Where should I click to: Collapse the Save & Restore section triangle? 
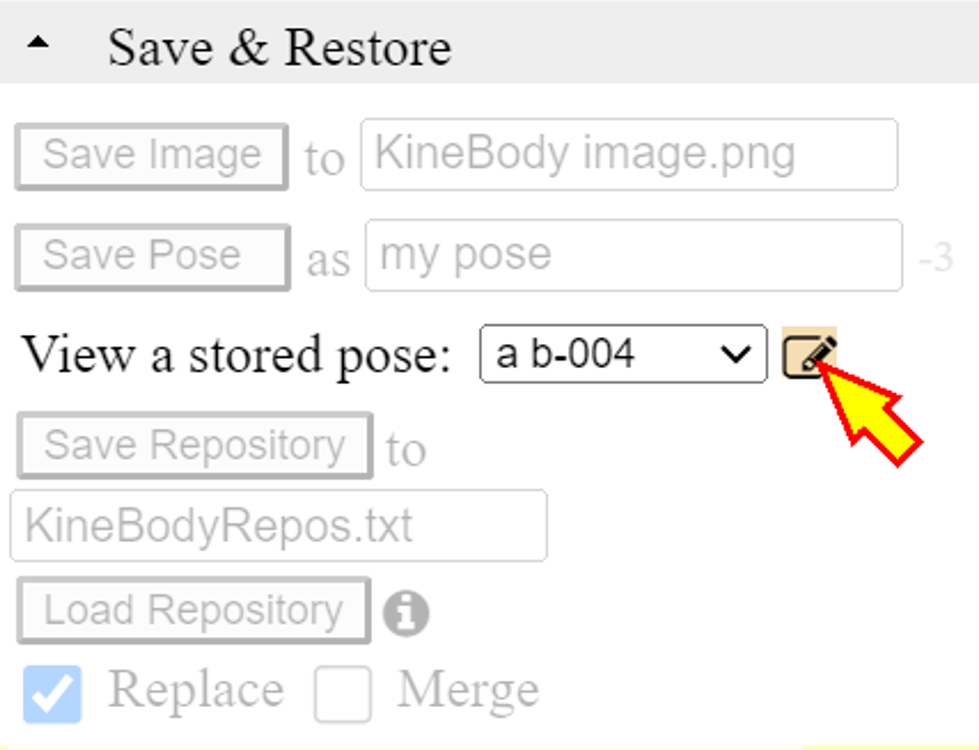[38, 42]
